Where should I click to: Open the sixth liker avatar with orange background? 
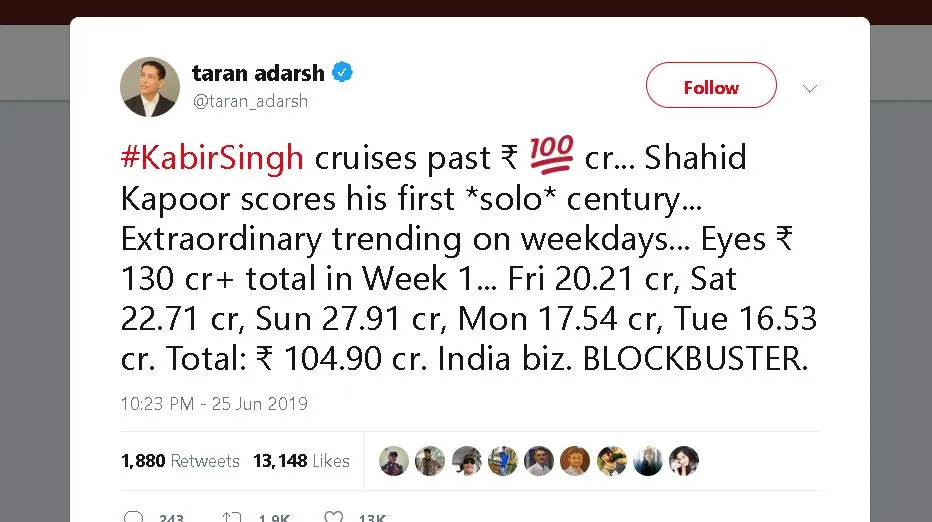click(x=575, y=461)
